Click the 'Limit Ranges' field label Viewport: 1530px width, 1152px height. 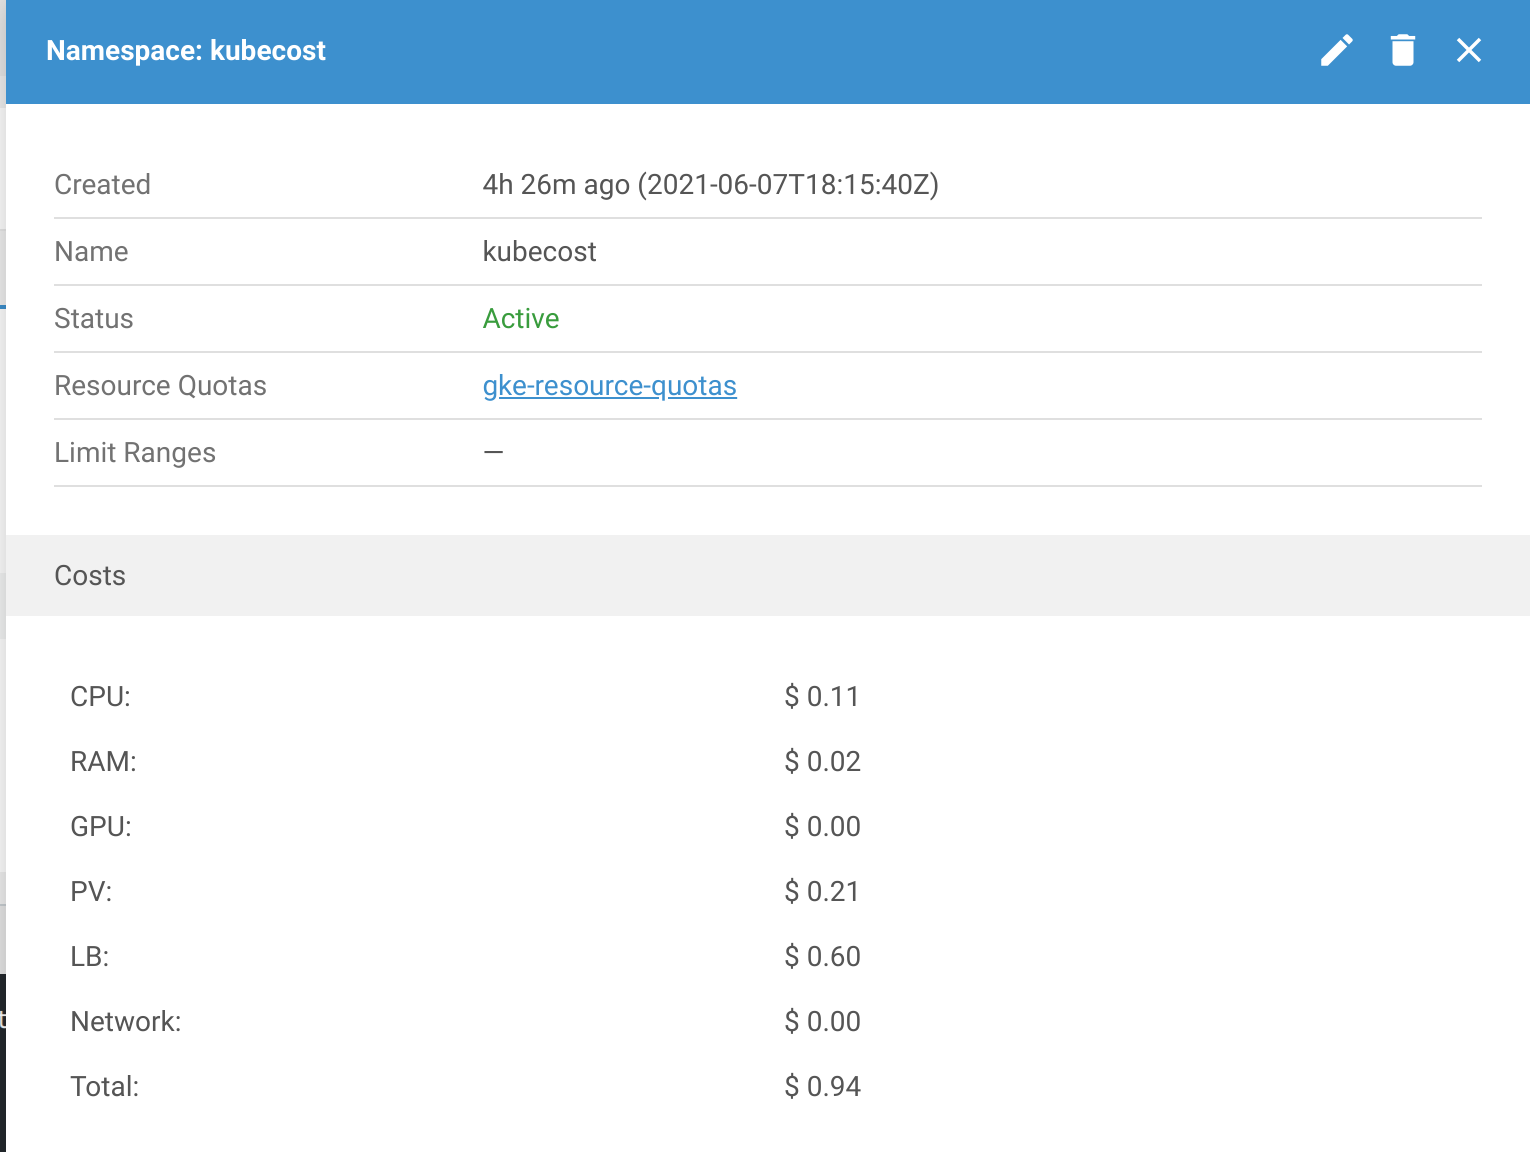click(x=135, y=453)
